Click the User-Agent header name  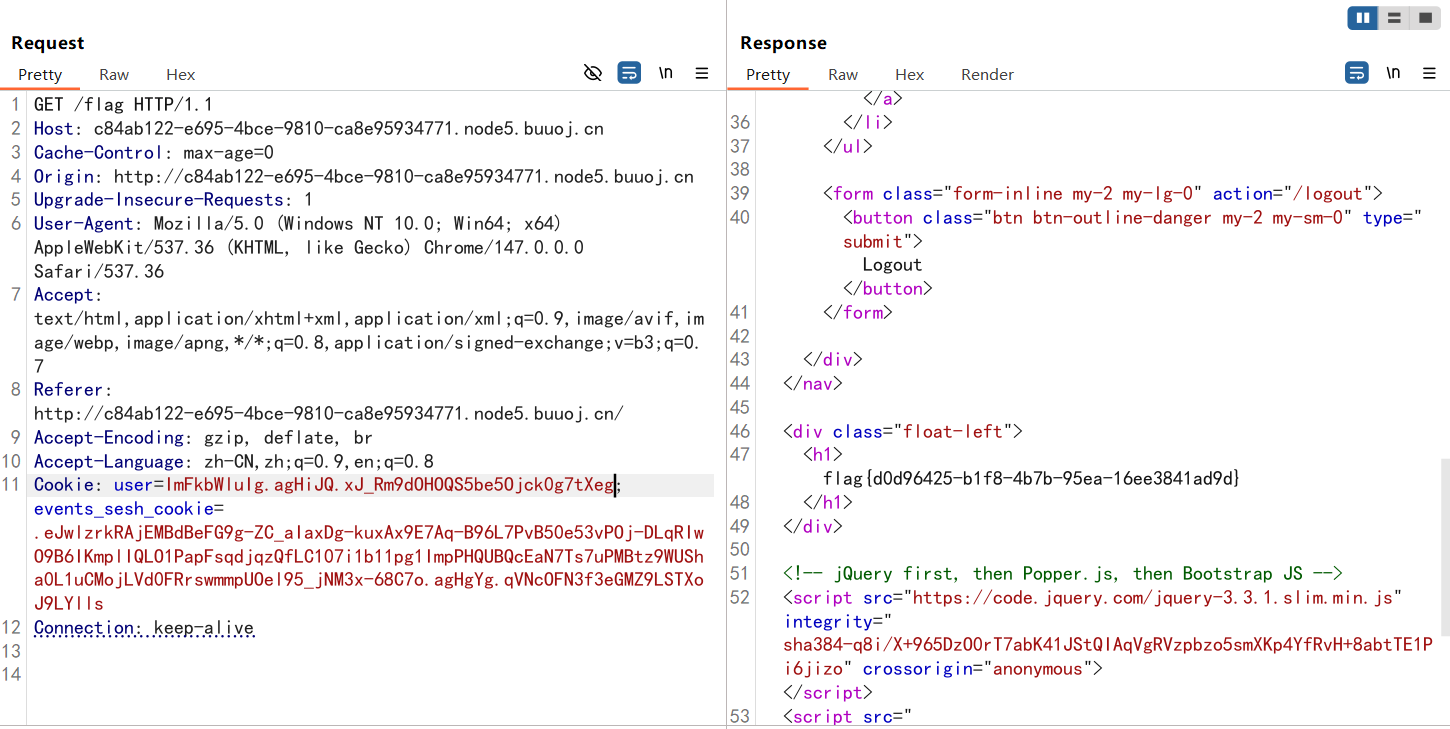point(89,224)
